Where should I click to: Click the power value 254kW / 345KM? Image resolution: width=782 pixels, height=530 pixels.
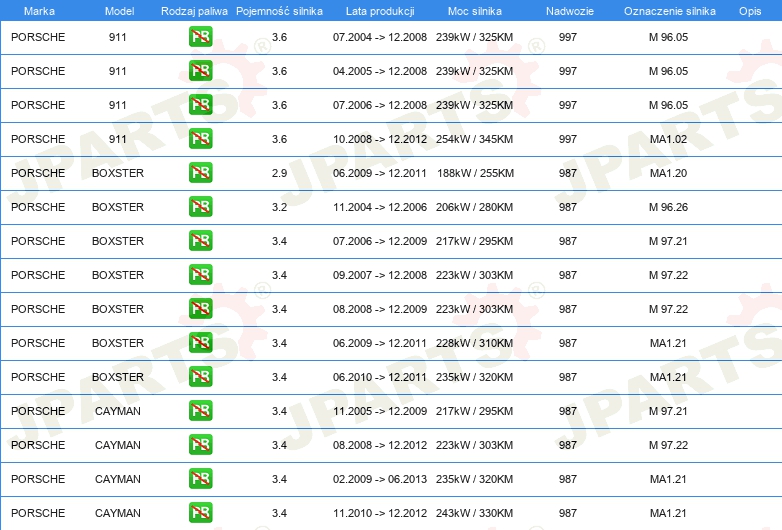474,139
